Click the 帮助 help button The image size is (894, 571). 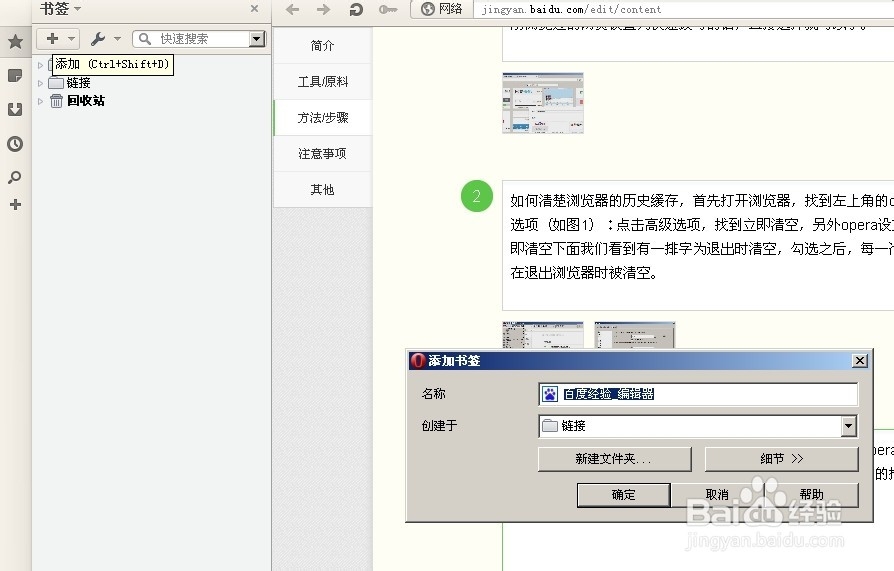coord(811,495)
